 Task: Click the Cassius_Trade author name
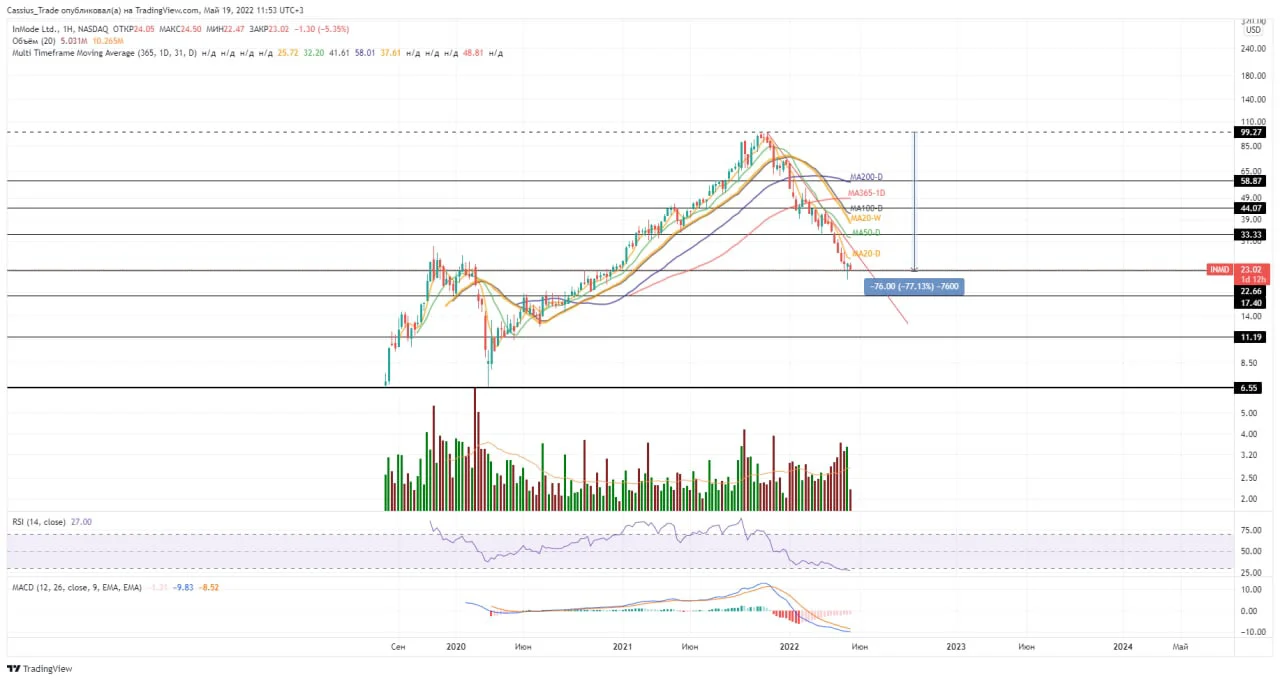[x=30, y=9]
